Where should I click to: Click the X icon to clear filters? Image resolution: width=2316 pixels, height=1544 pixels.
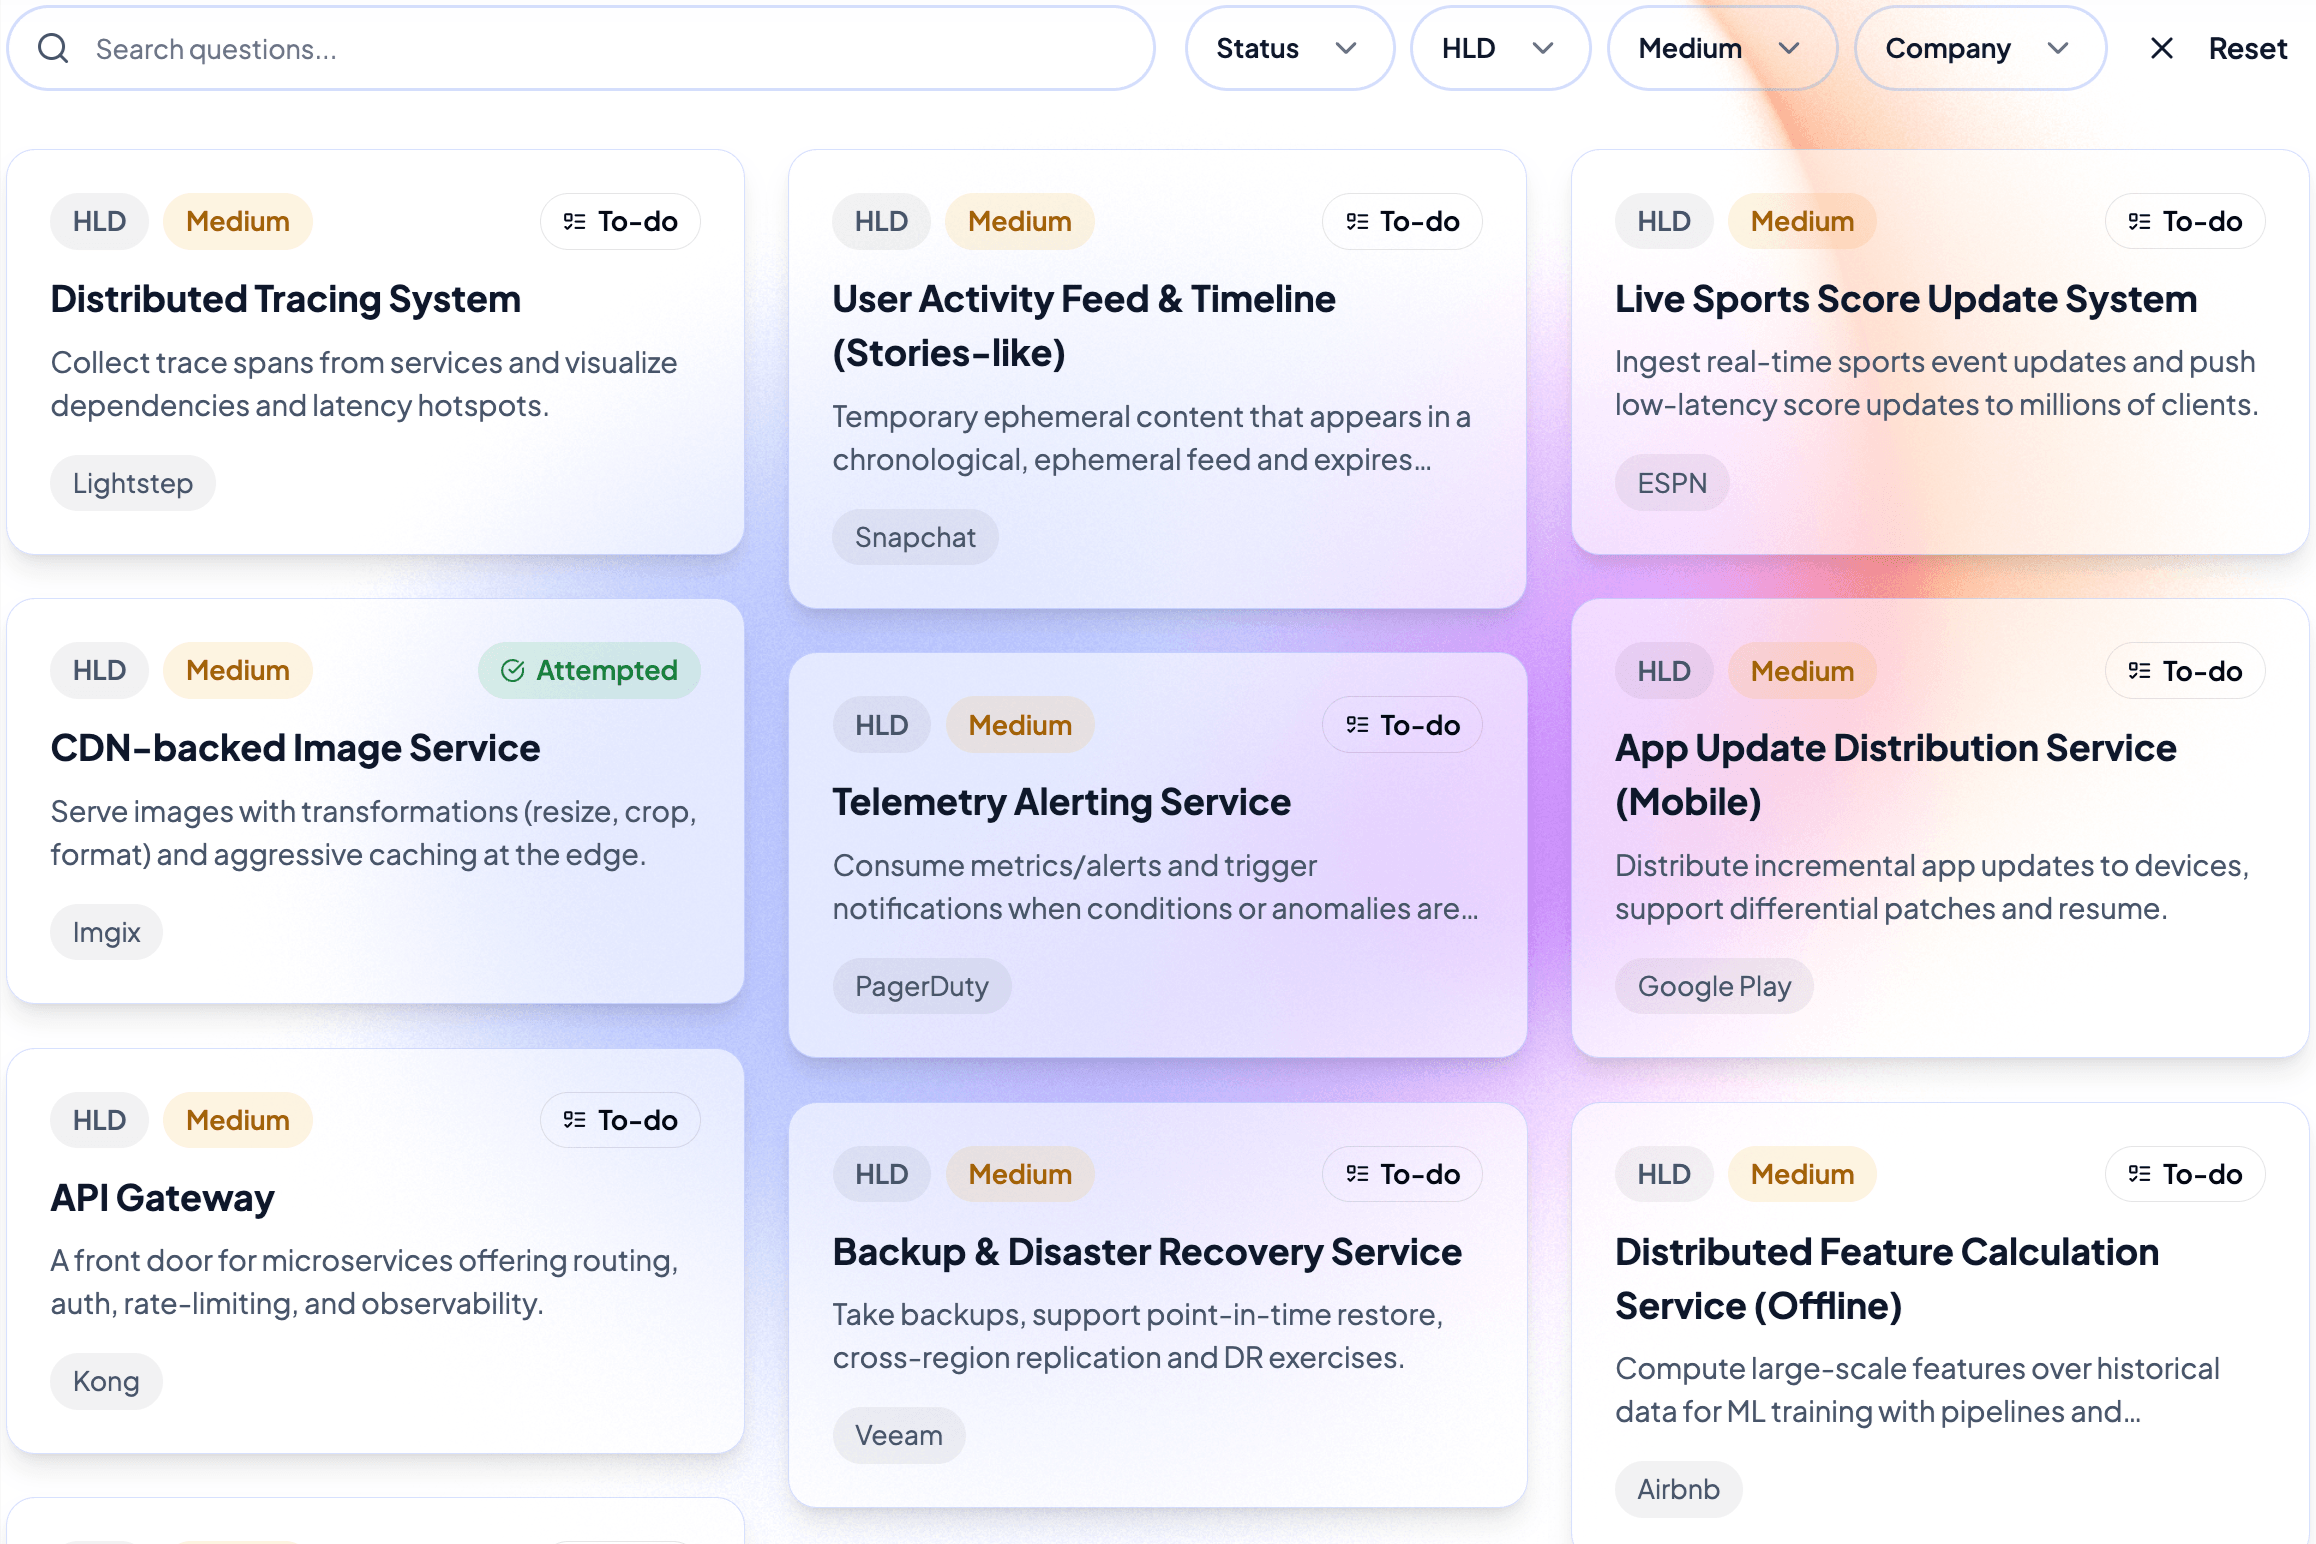click(x=2161, y=48)
